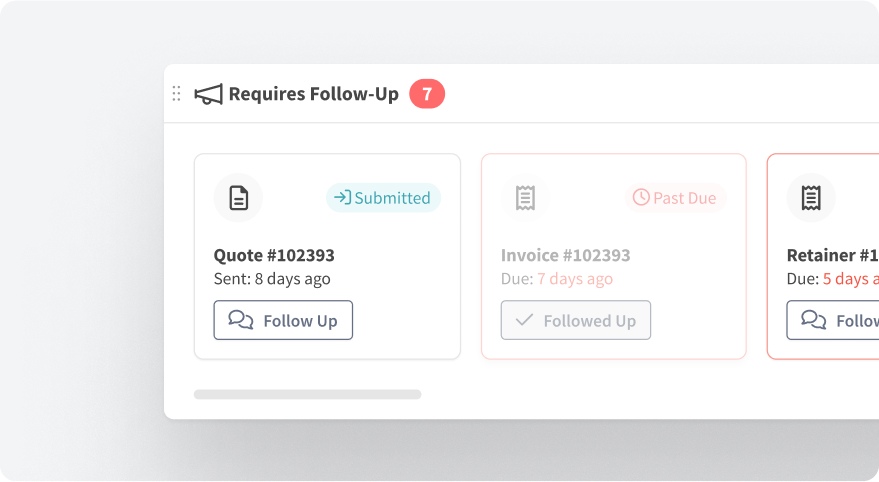Click the chat bubbles icon on Quote card
The image size is (879, 482).
point(241,320)
